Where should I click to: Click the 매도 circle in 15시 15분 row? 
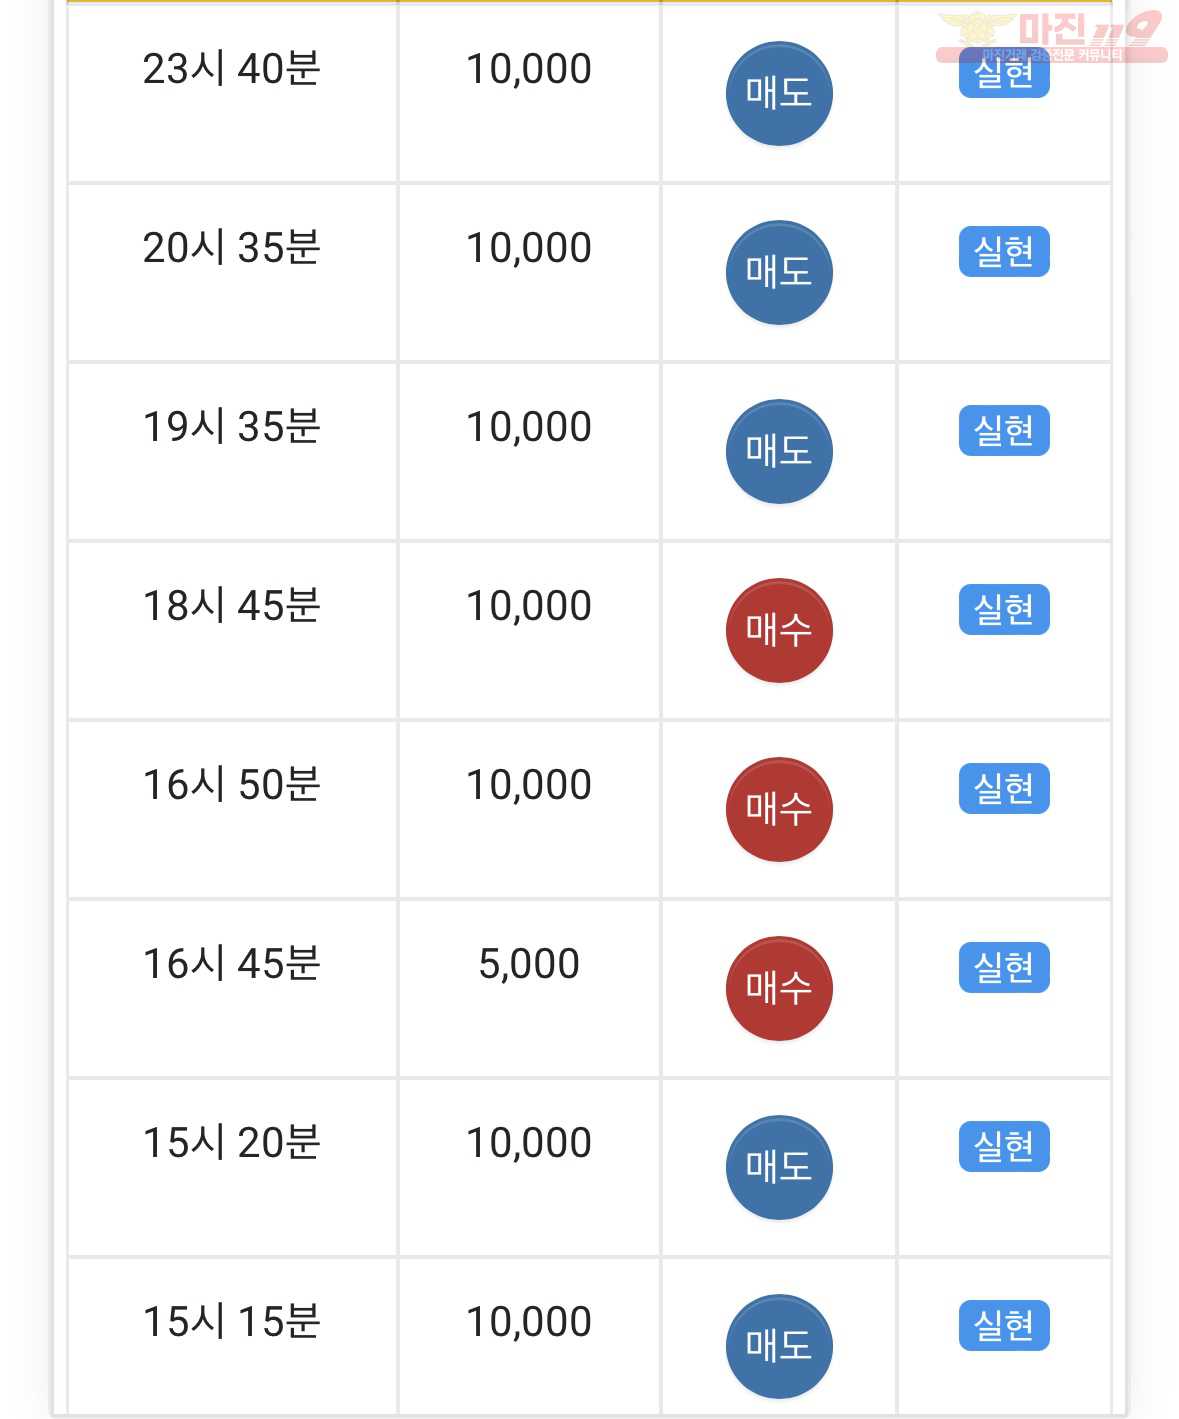tap(779, 1346)
